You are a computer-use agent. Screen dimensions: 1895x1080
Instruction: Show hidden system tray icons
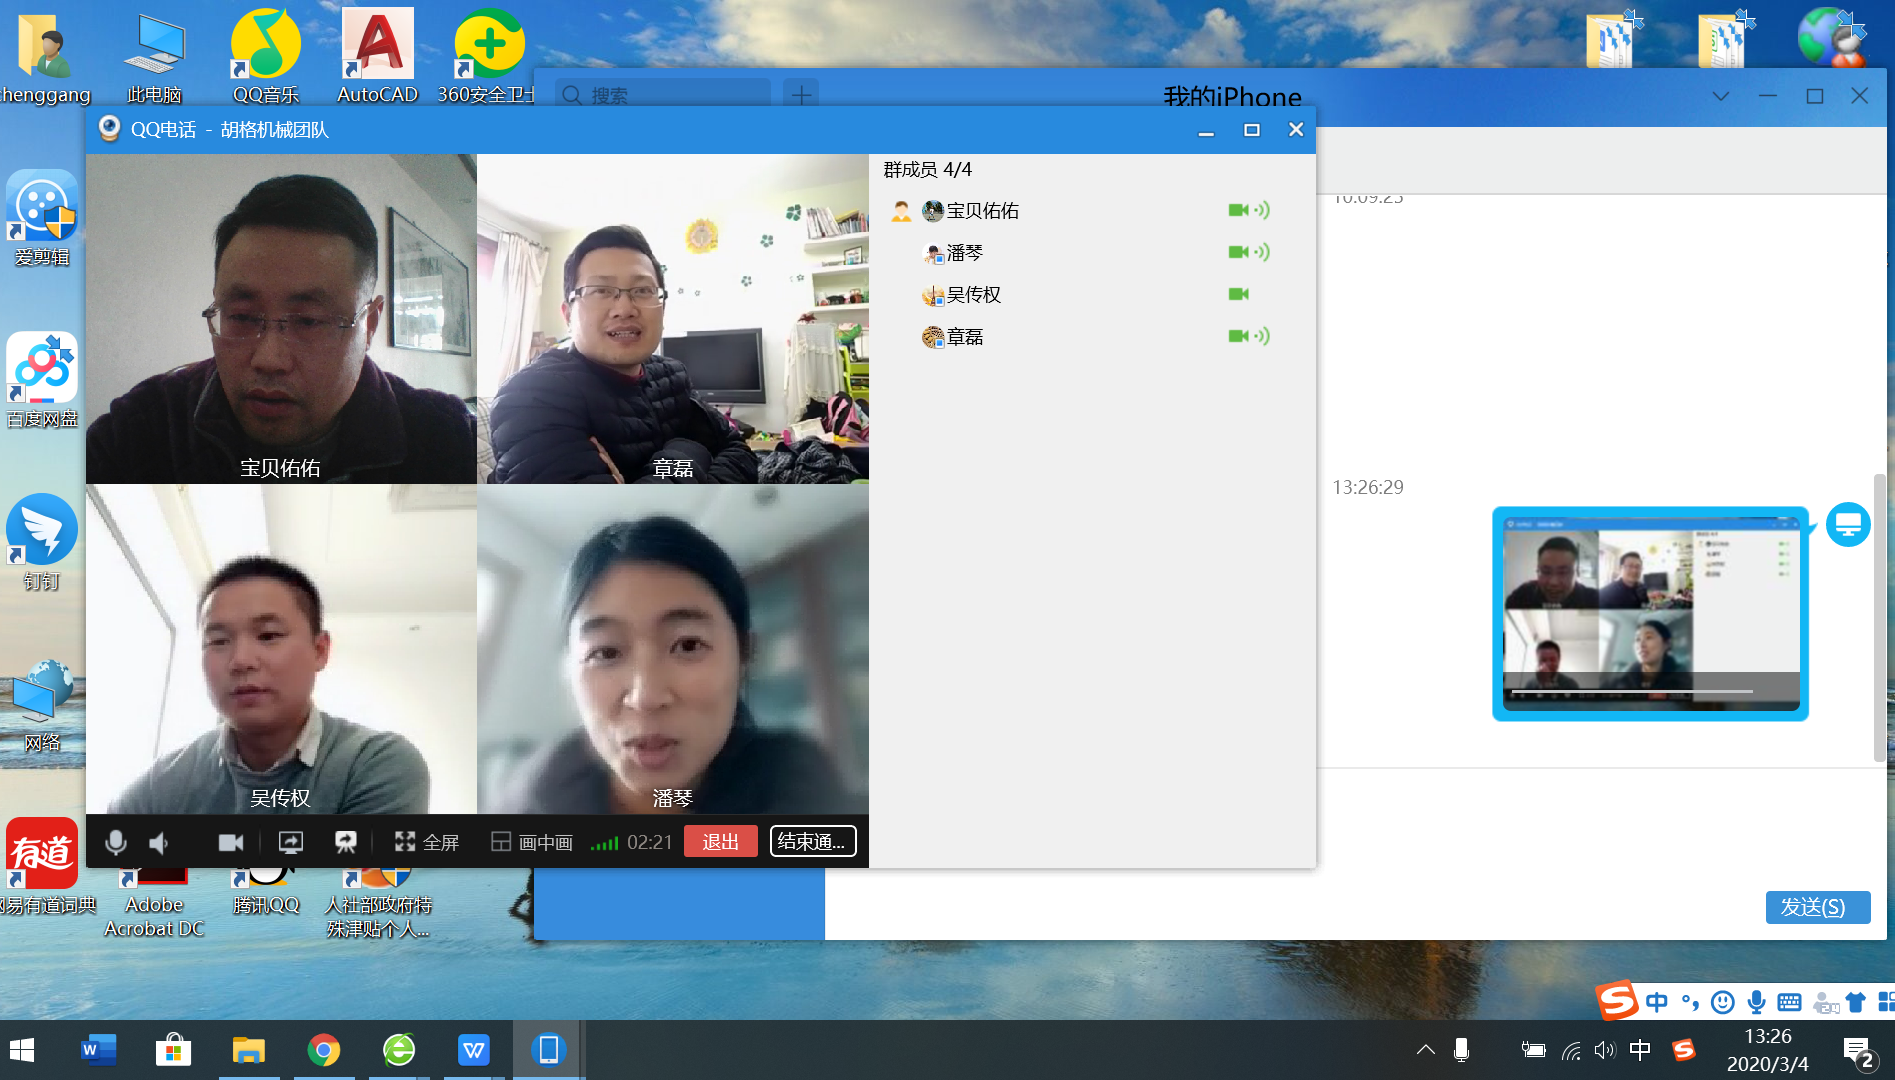[1425, 1049]
